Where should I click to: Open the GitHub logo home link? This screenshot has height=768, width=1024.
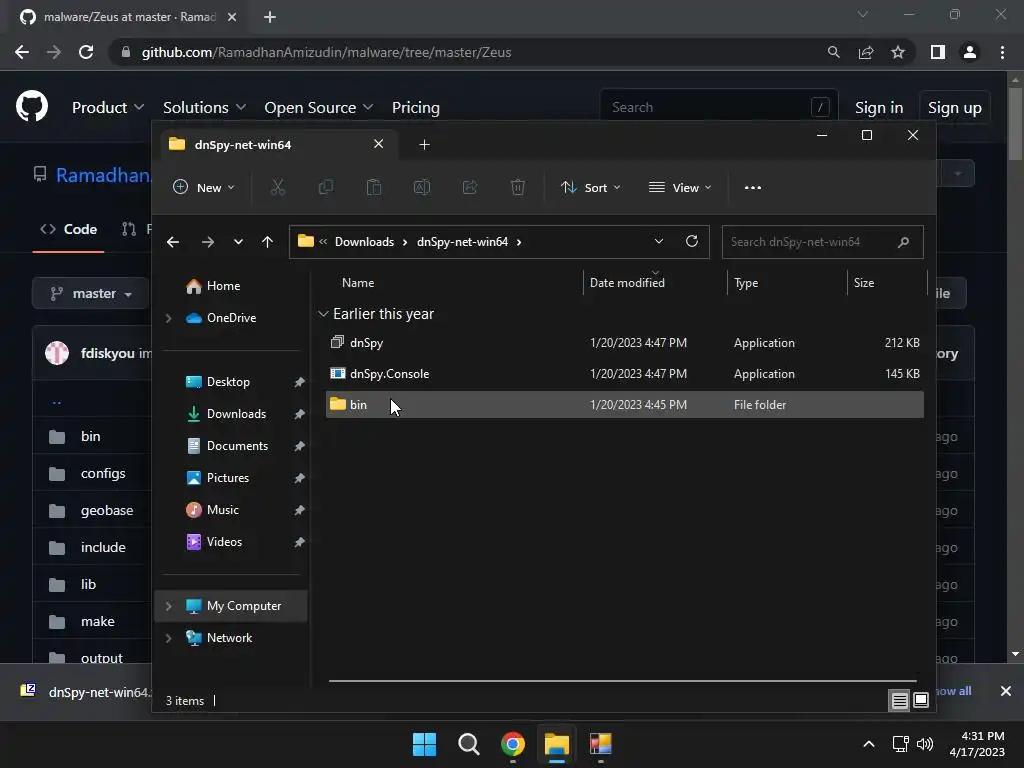(32, 106)
